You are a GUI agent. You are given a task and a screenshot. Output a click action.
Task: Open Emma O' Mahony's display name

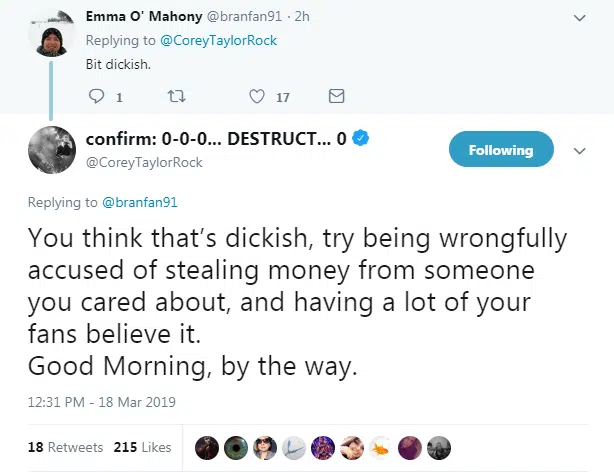click(145, 17)
